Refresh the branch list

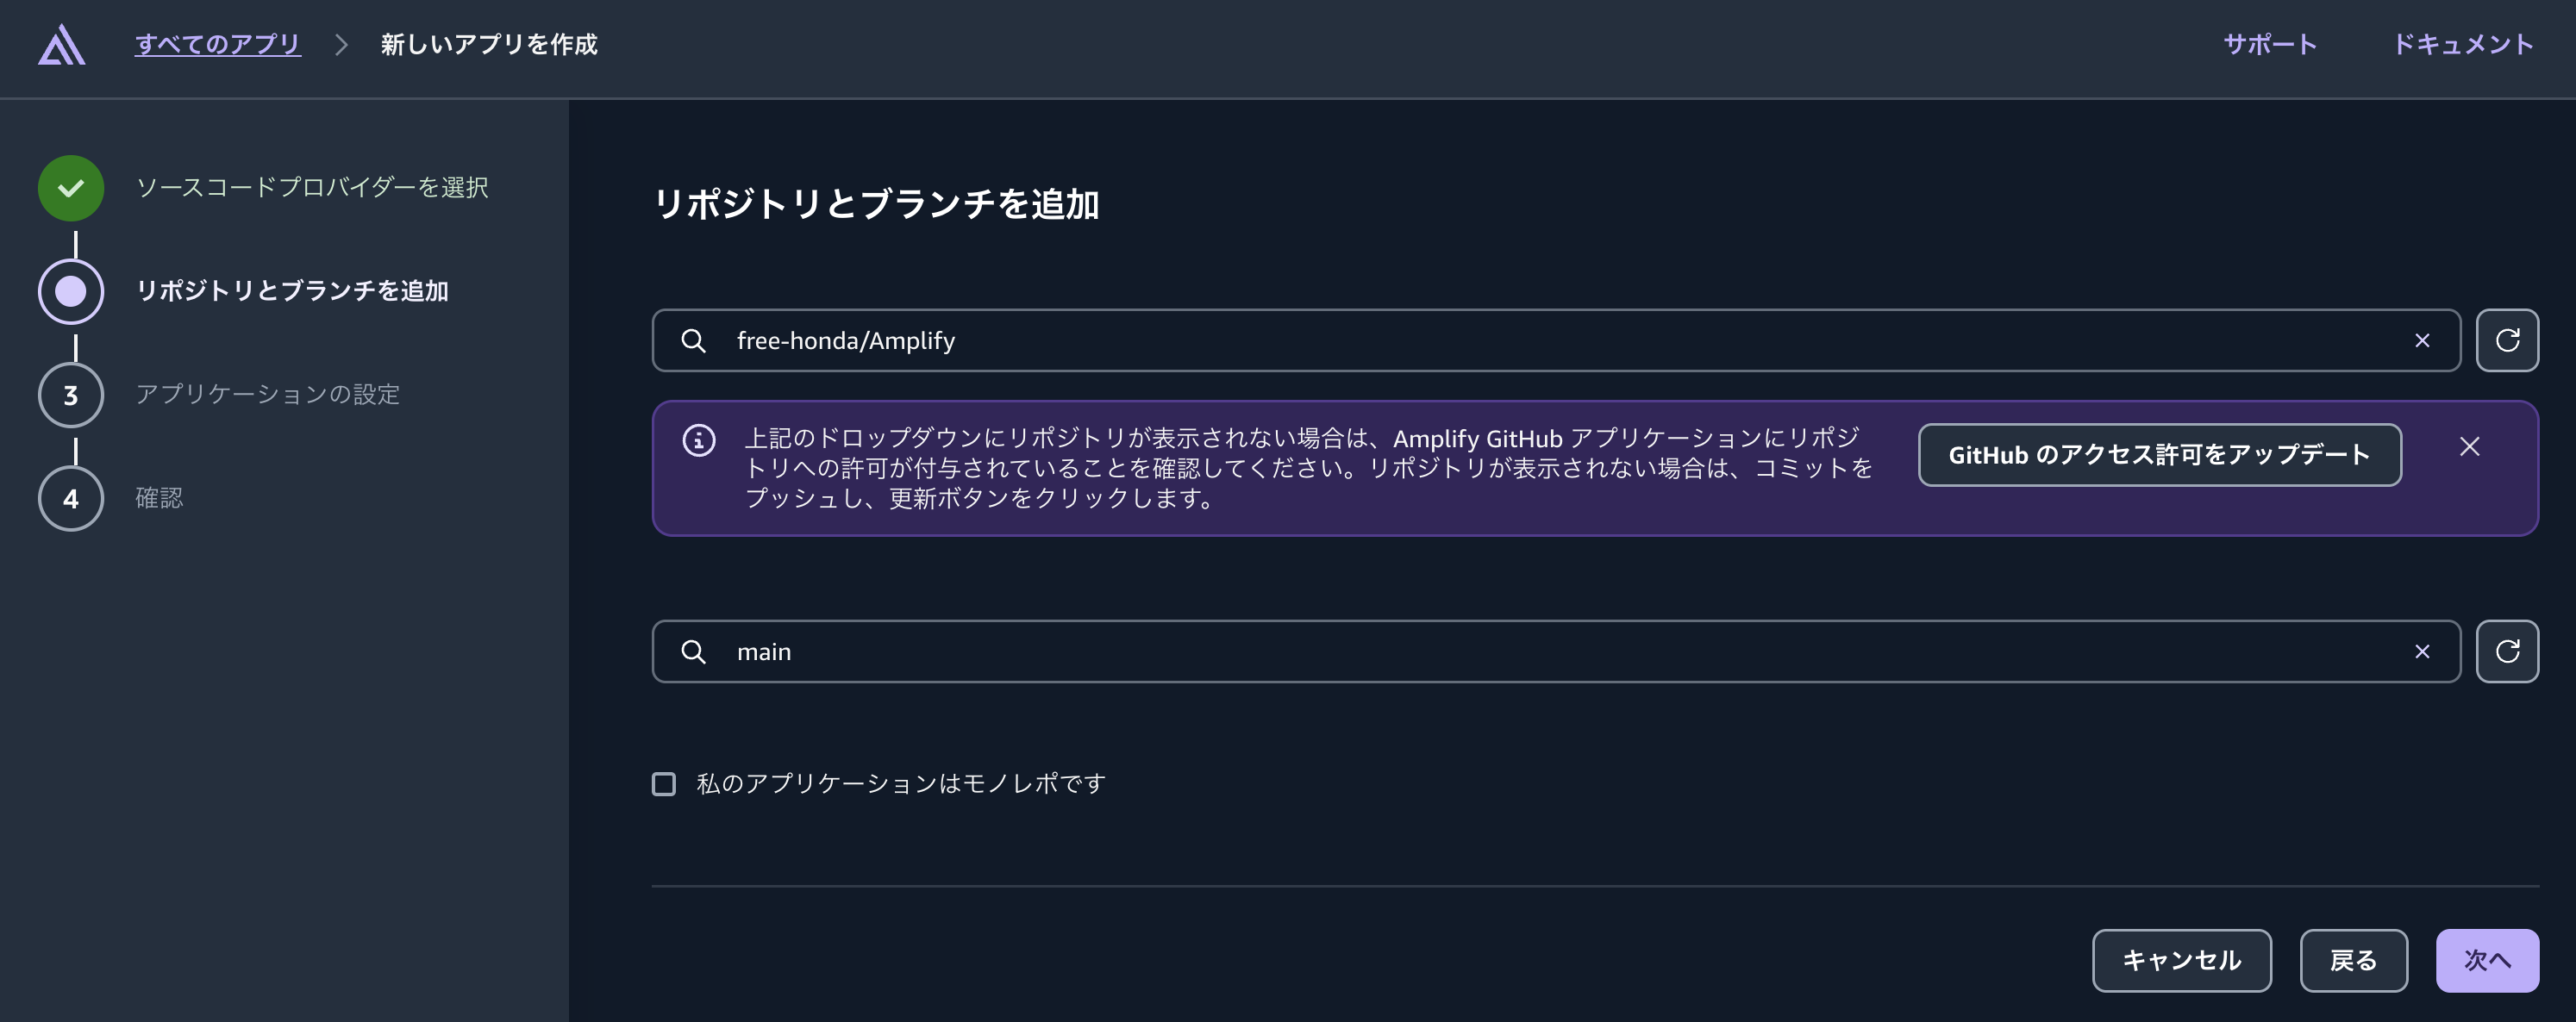point(2508,651)
